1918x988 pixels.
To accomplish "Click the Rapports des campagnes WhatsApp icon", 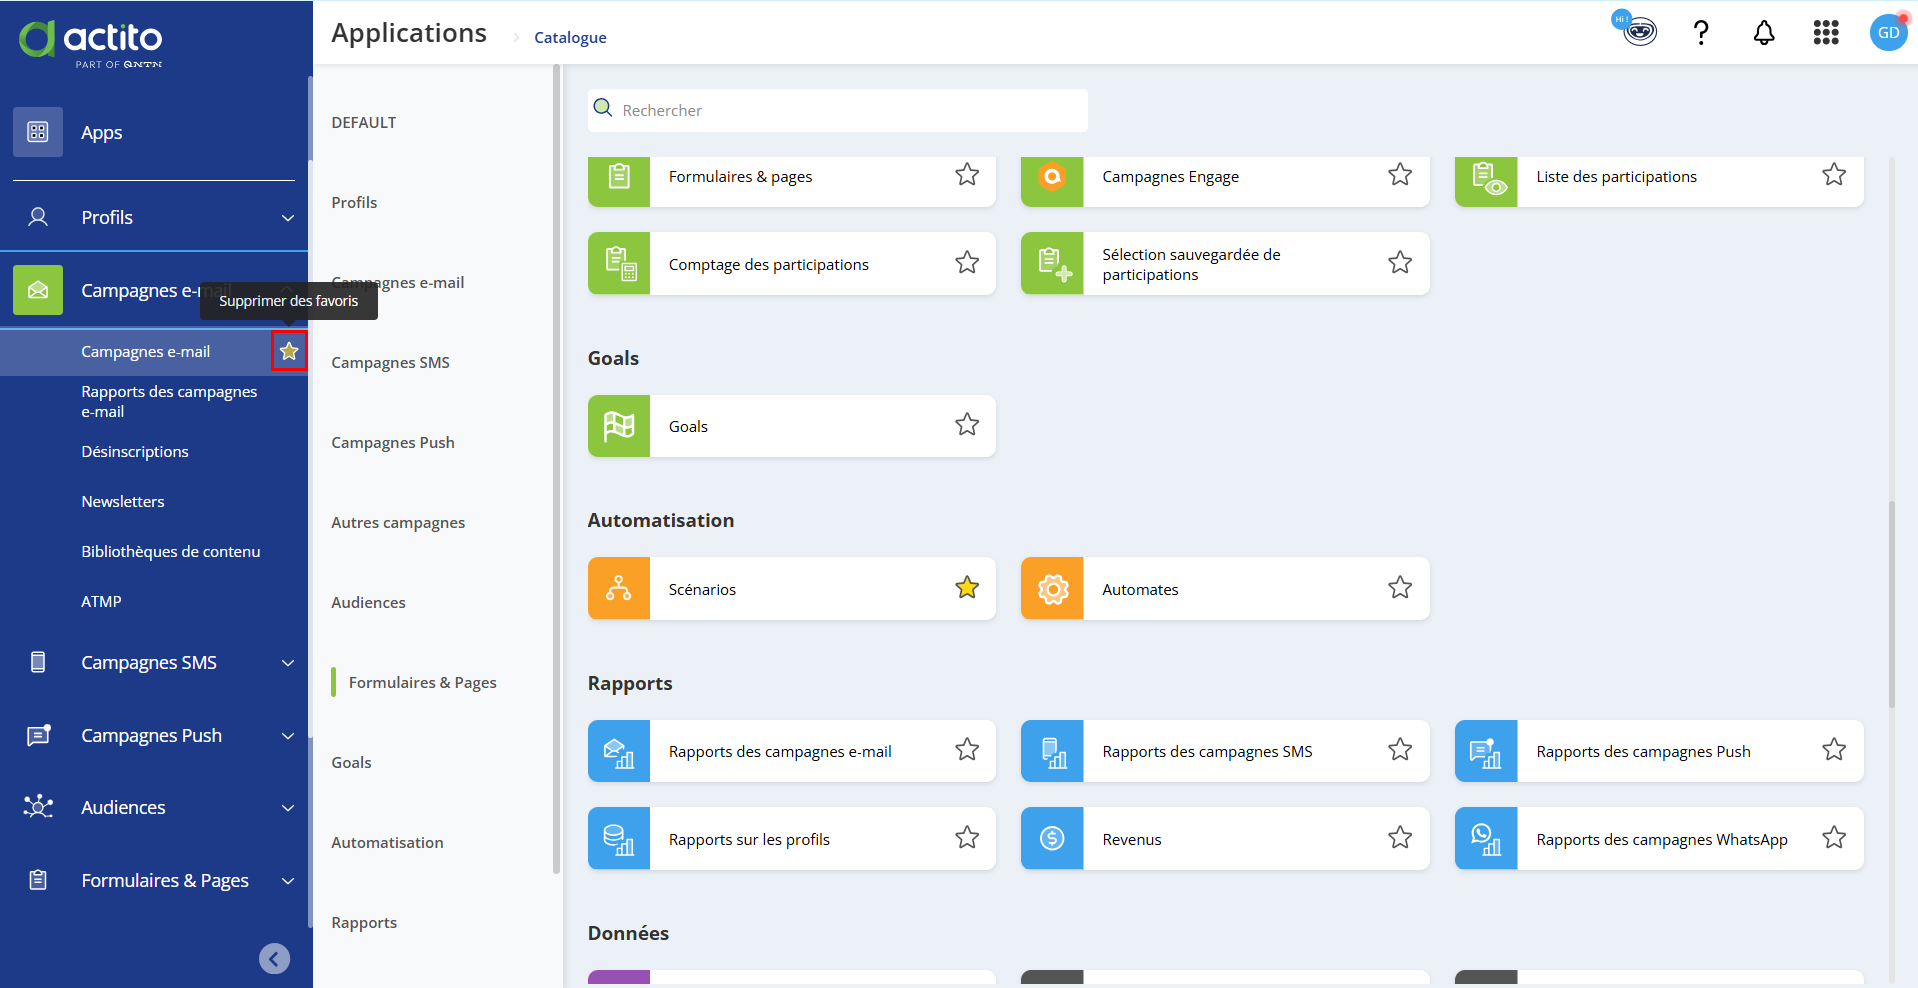I will click(x=1486, y=838).
